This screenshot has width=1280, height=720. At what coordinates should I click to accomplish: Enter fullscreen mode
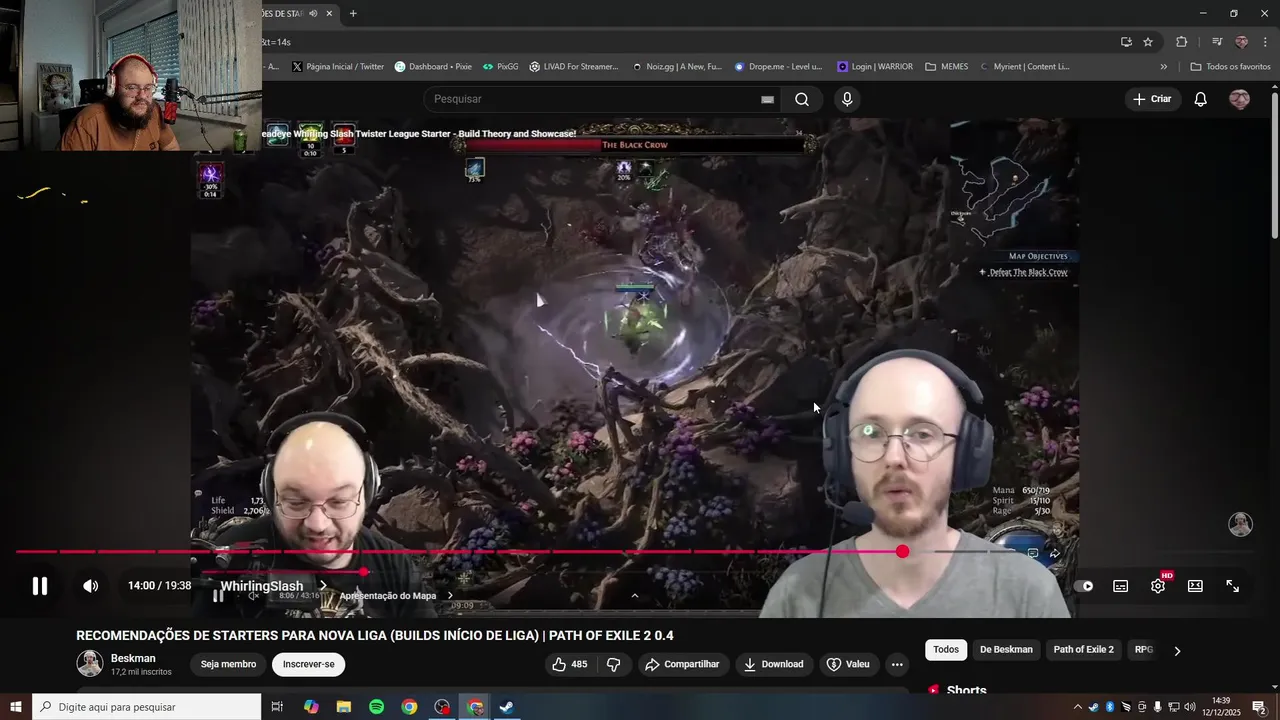coord(1233,586)
